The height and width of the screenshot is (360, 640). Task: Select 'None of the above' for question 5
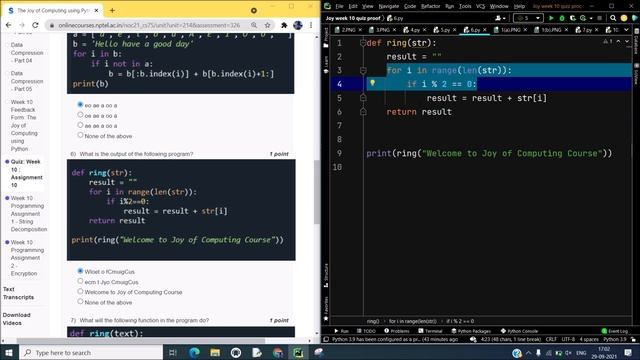[80, 136]
